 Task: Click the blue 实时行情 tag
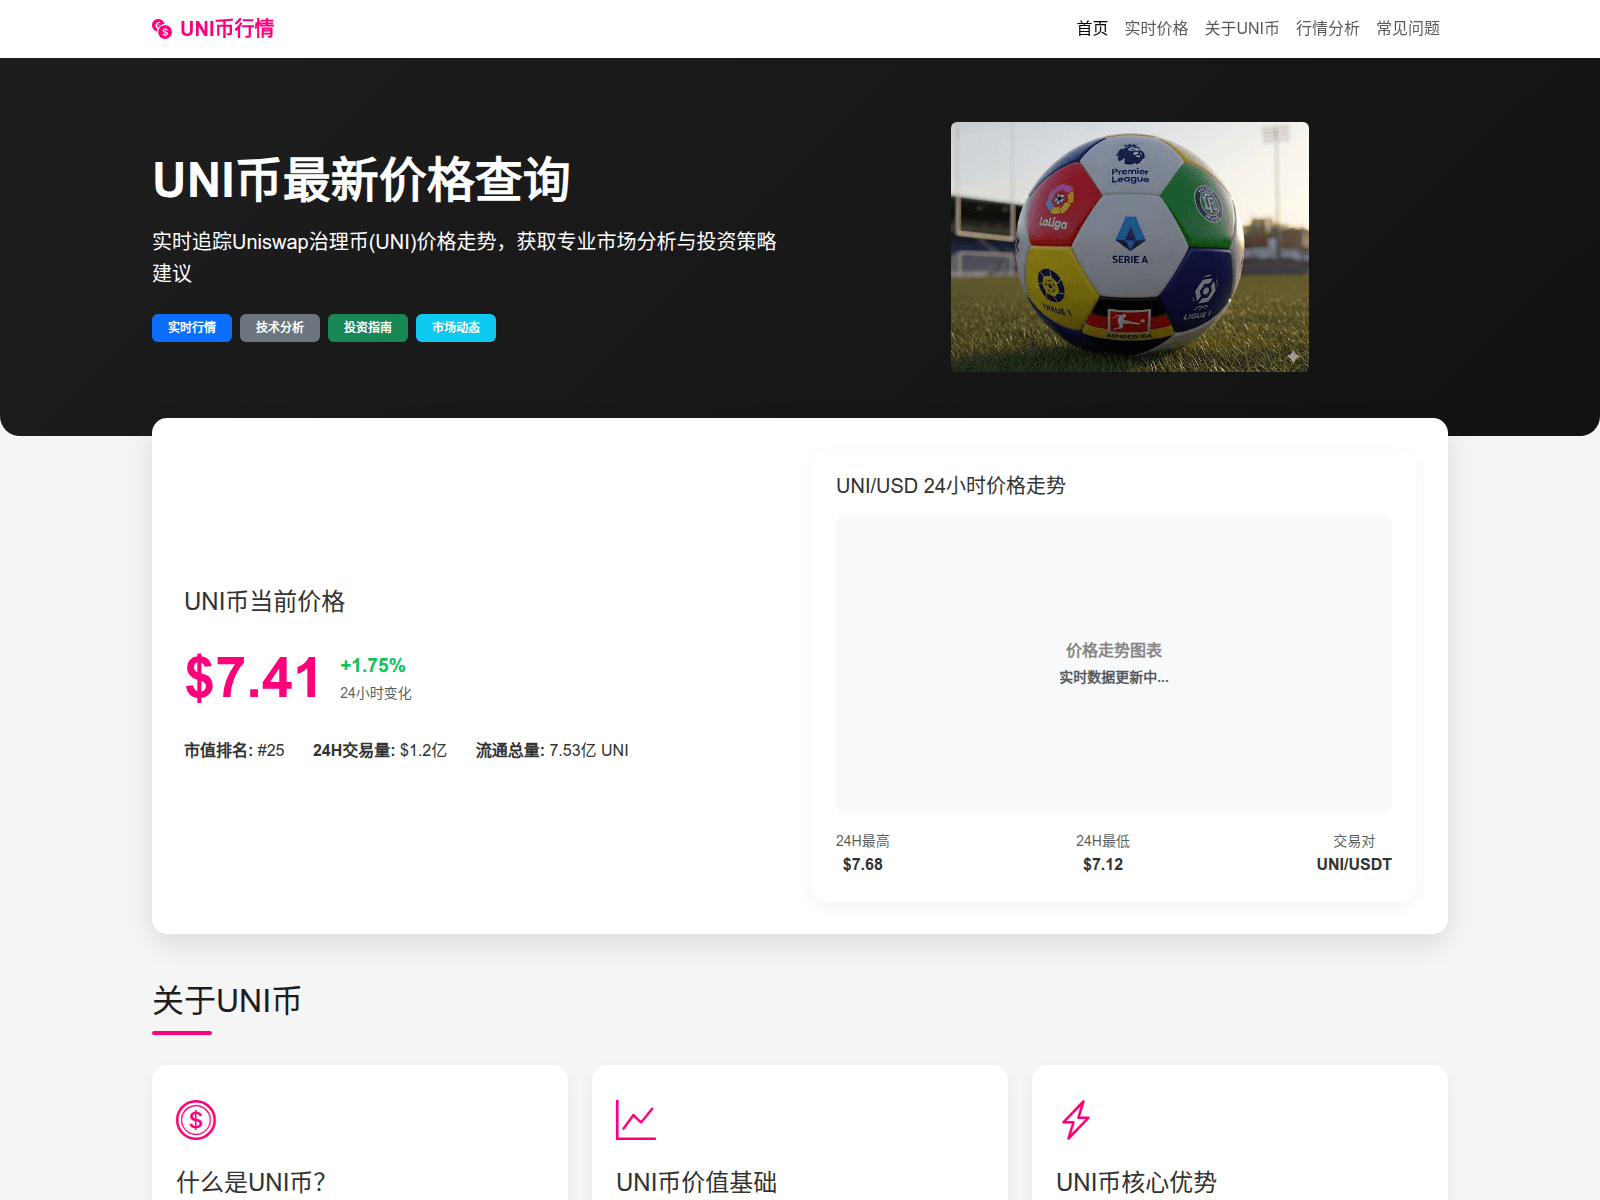pyautogui.click(x=192, y=328)
